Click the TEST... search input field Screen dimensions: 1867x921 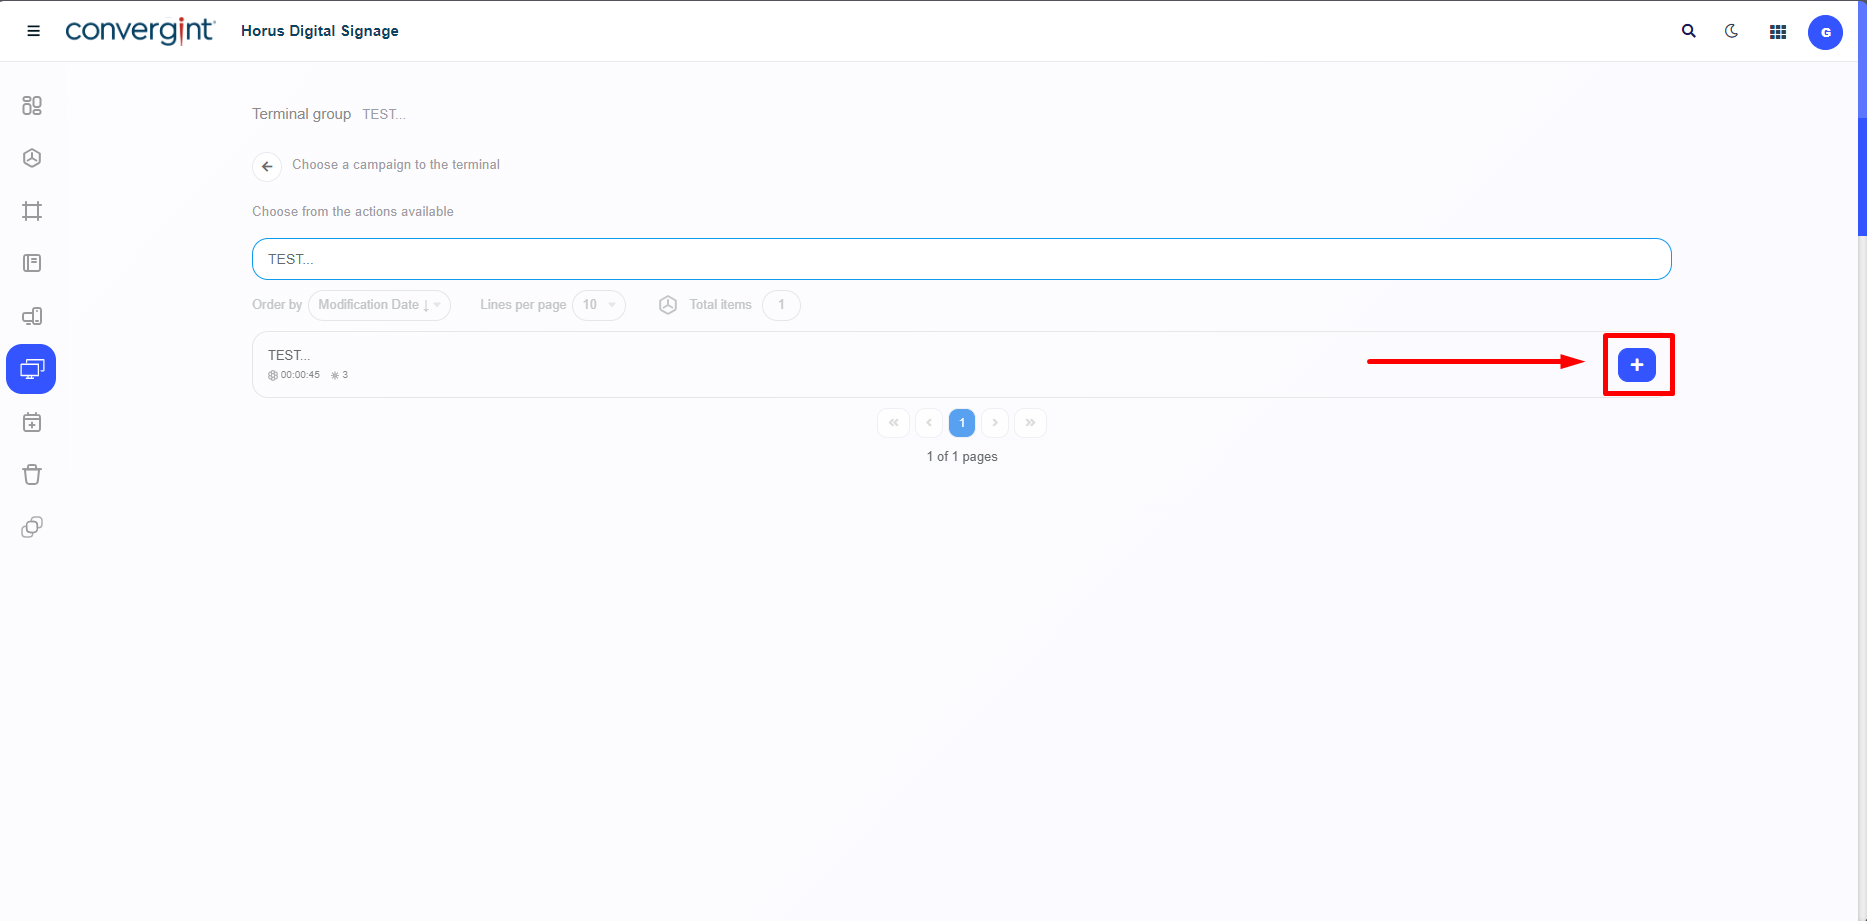(x=960, y=259)
